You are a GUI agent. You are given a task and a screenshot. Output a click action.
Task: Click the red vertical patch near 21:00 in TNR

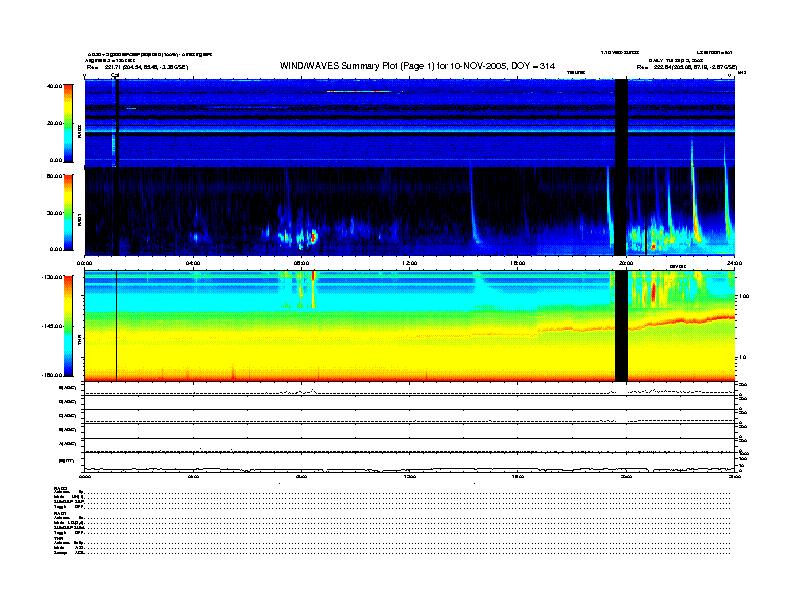pyautogui.click(x=654, y=291)
